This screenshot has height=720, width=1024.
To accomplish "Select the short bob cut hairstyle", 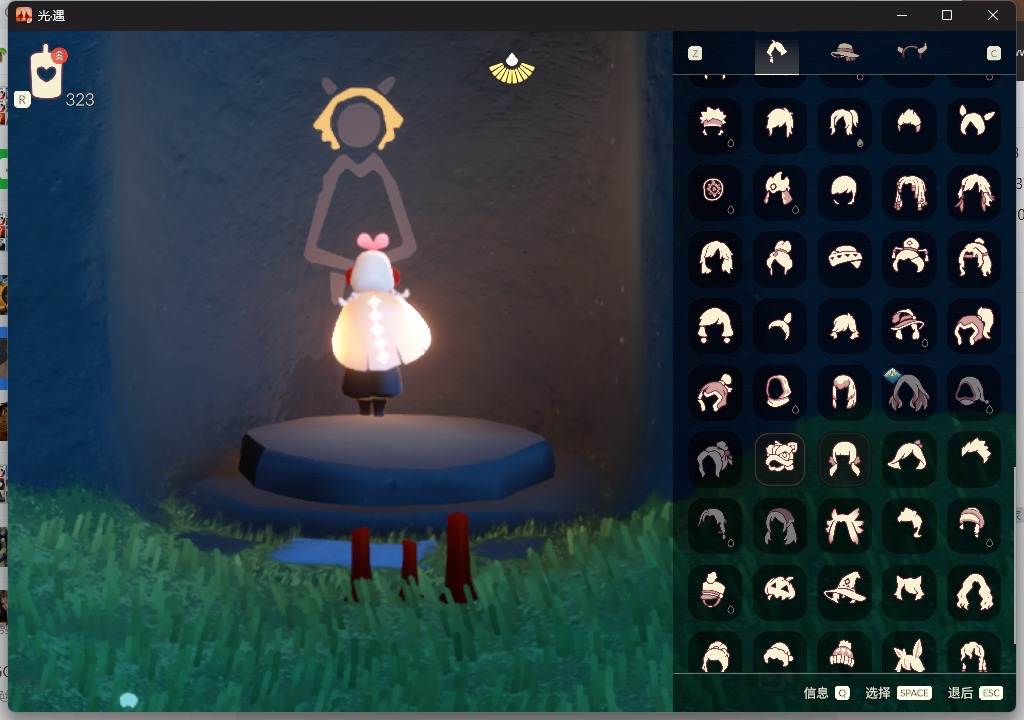I will pyautogui.click(x=844, y=191).
